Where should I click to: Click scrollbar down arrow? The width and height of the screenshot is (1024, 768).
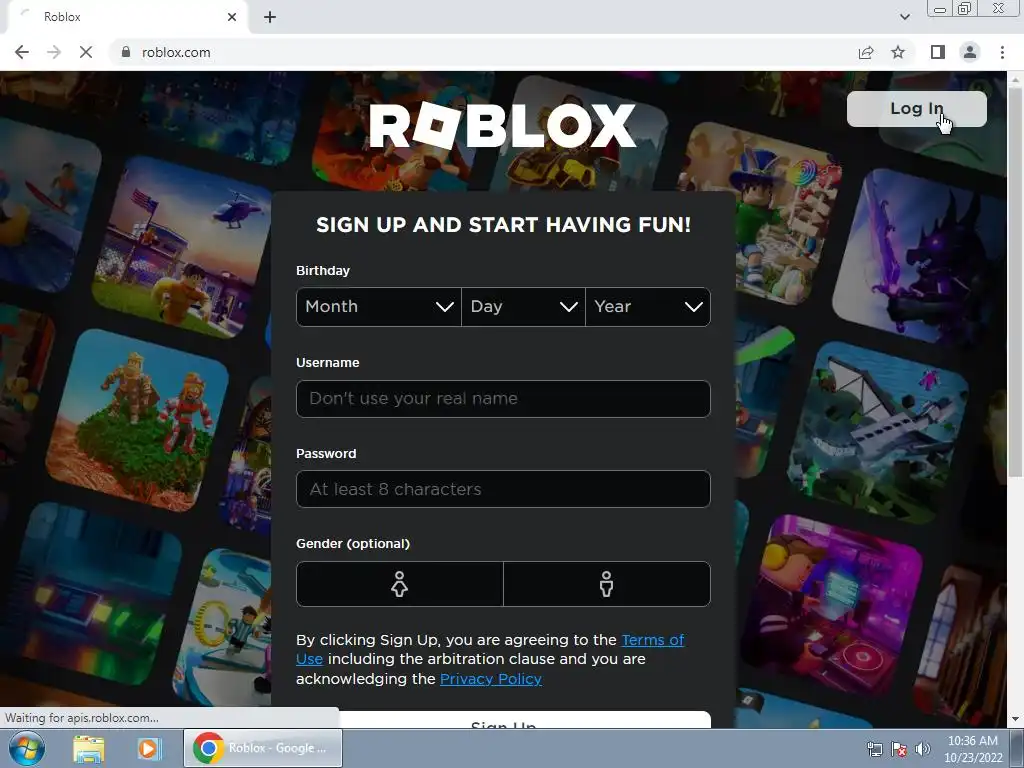click(x=1015, y=720)
